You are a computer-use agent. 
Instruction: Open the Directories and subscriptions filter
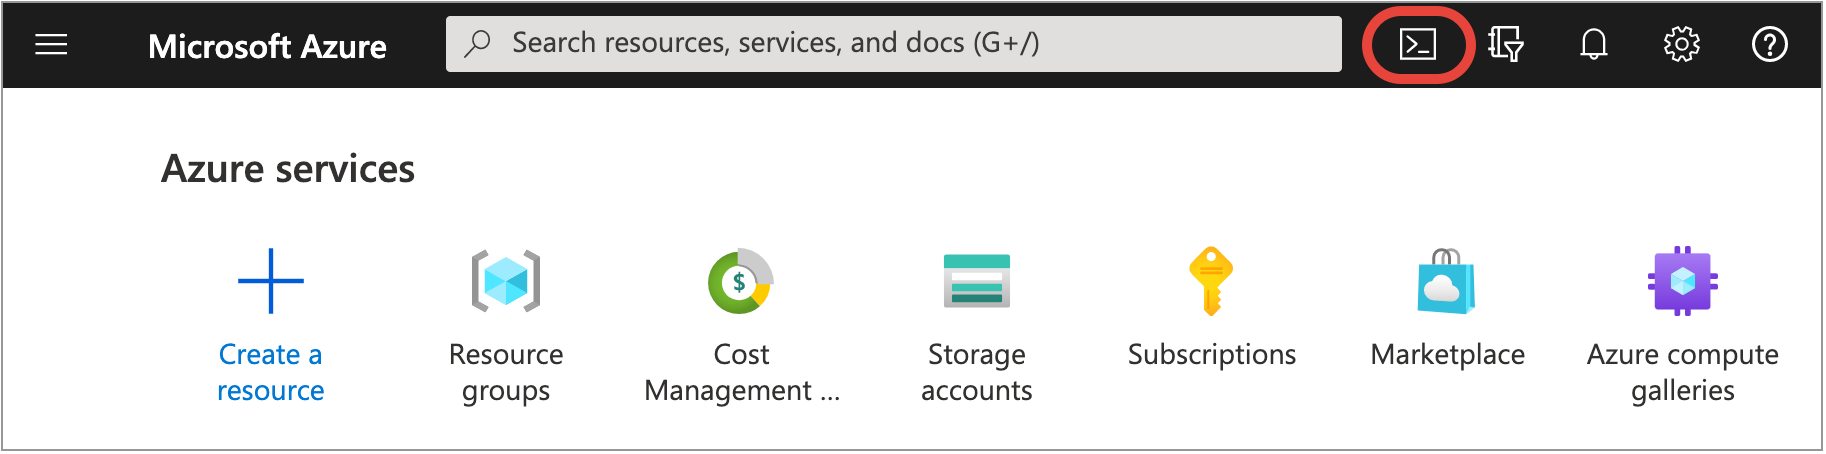1505,44
